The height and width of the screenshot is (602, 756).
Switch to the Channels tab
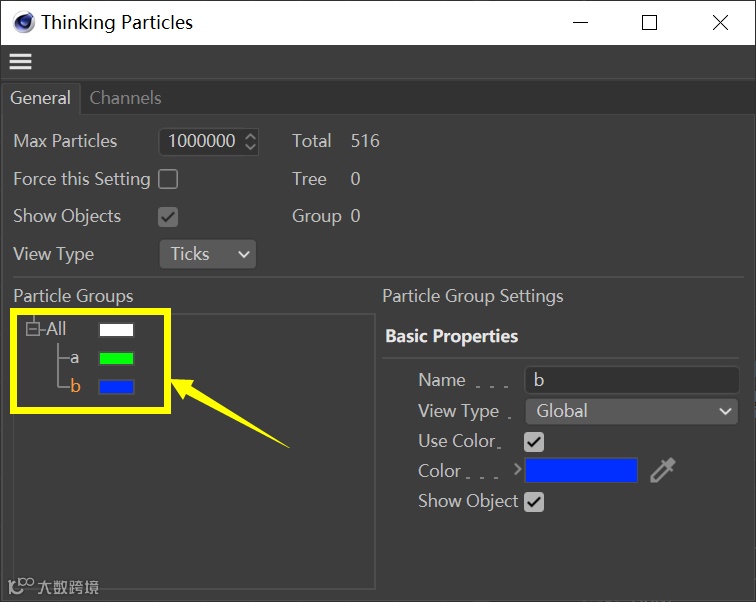tap(125, 98)
